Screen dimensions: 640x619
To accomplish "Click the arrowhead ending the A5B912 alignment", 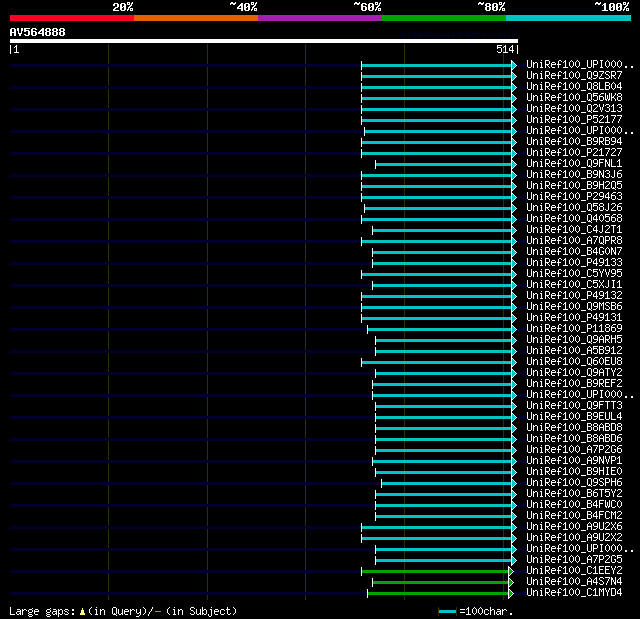I will click(x=514, y=351).
